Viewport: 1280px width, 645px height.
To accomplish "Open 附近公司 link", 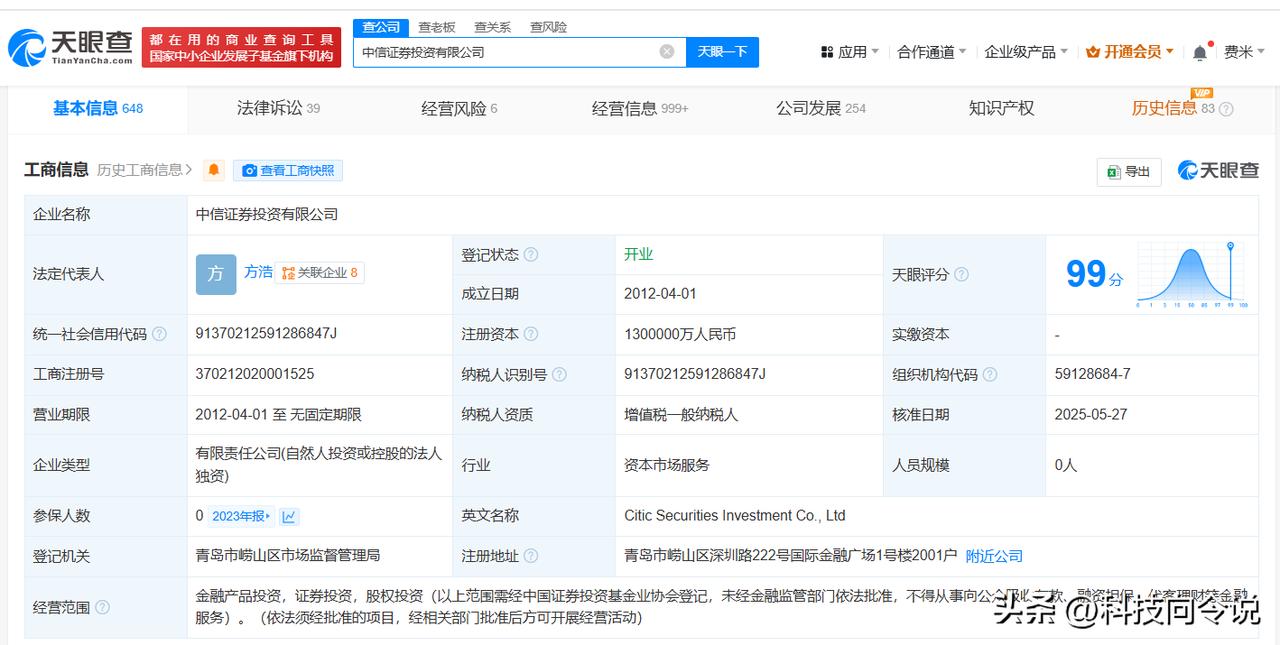I will pyautogui.click(x=994, y=556).
